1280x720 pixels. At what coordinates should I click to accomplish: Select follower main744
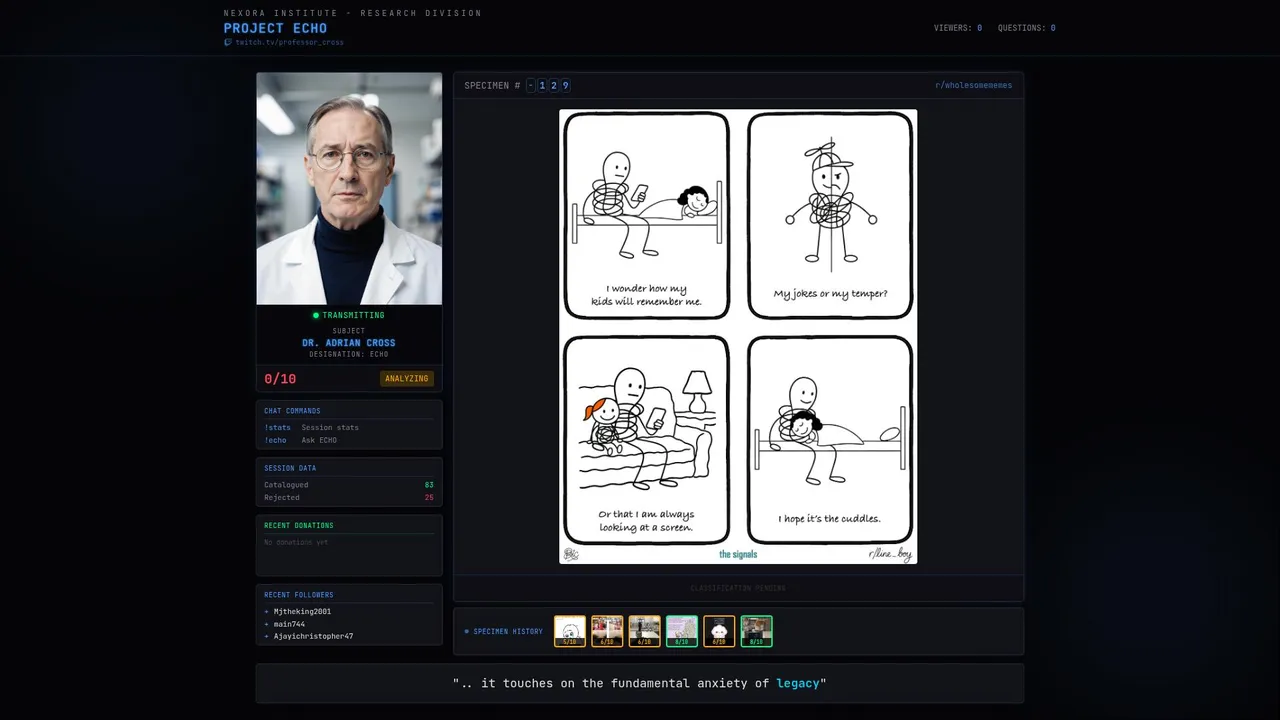point(289,624)
